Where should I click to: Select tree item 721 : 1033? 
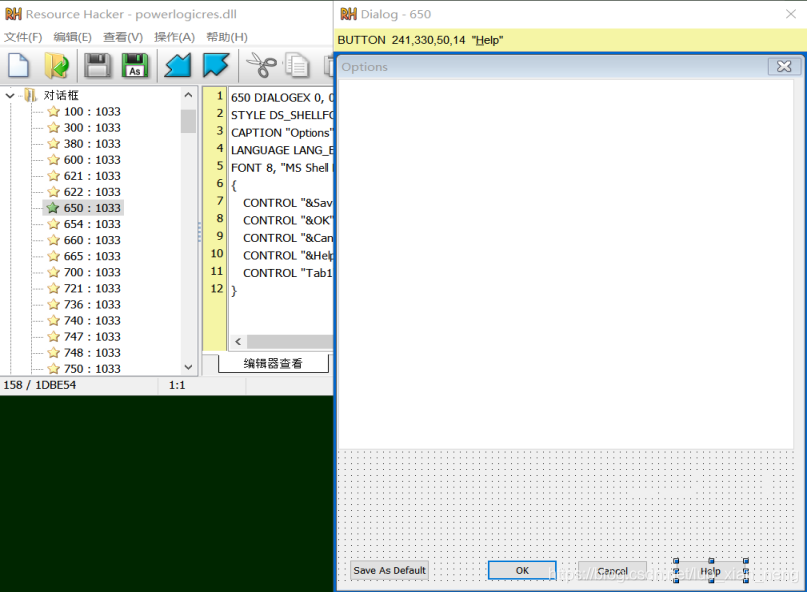92,288
